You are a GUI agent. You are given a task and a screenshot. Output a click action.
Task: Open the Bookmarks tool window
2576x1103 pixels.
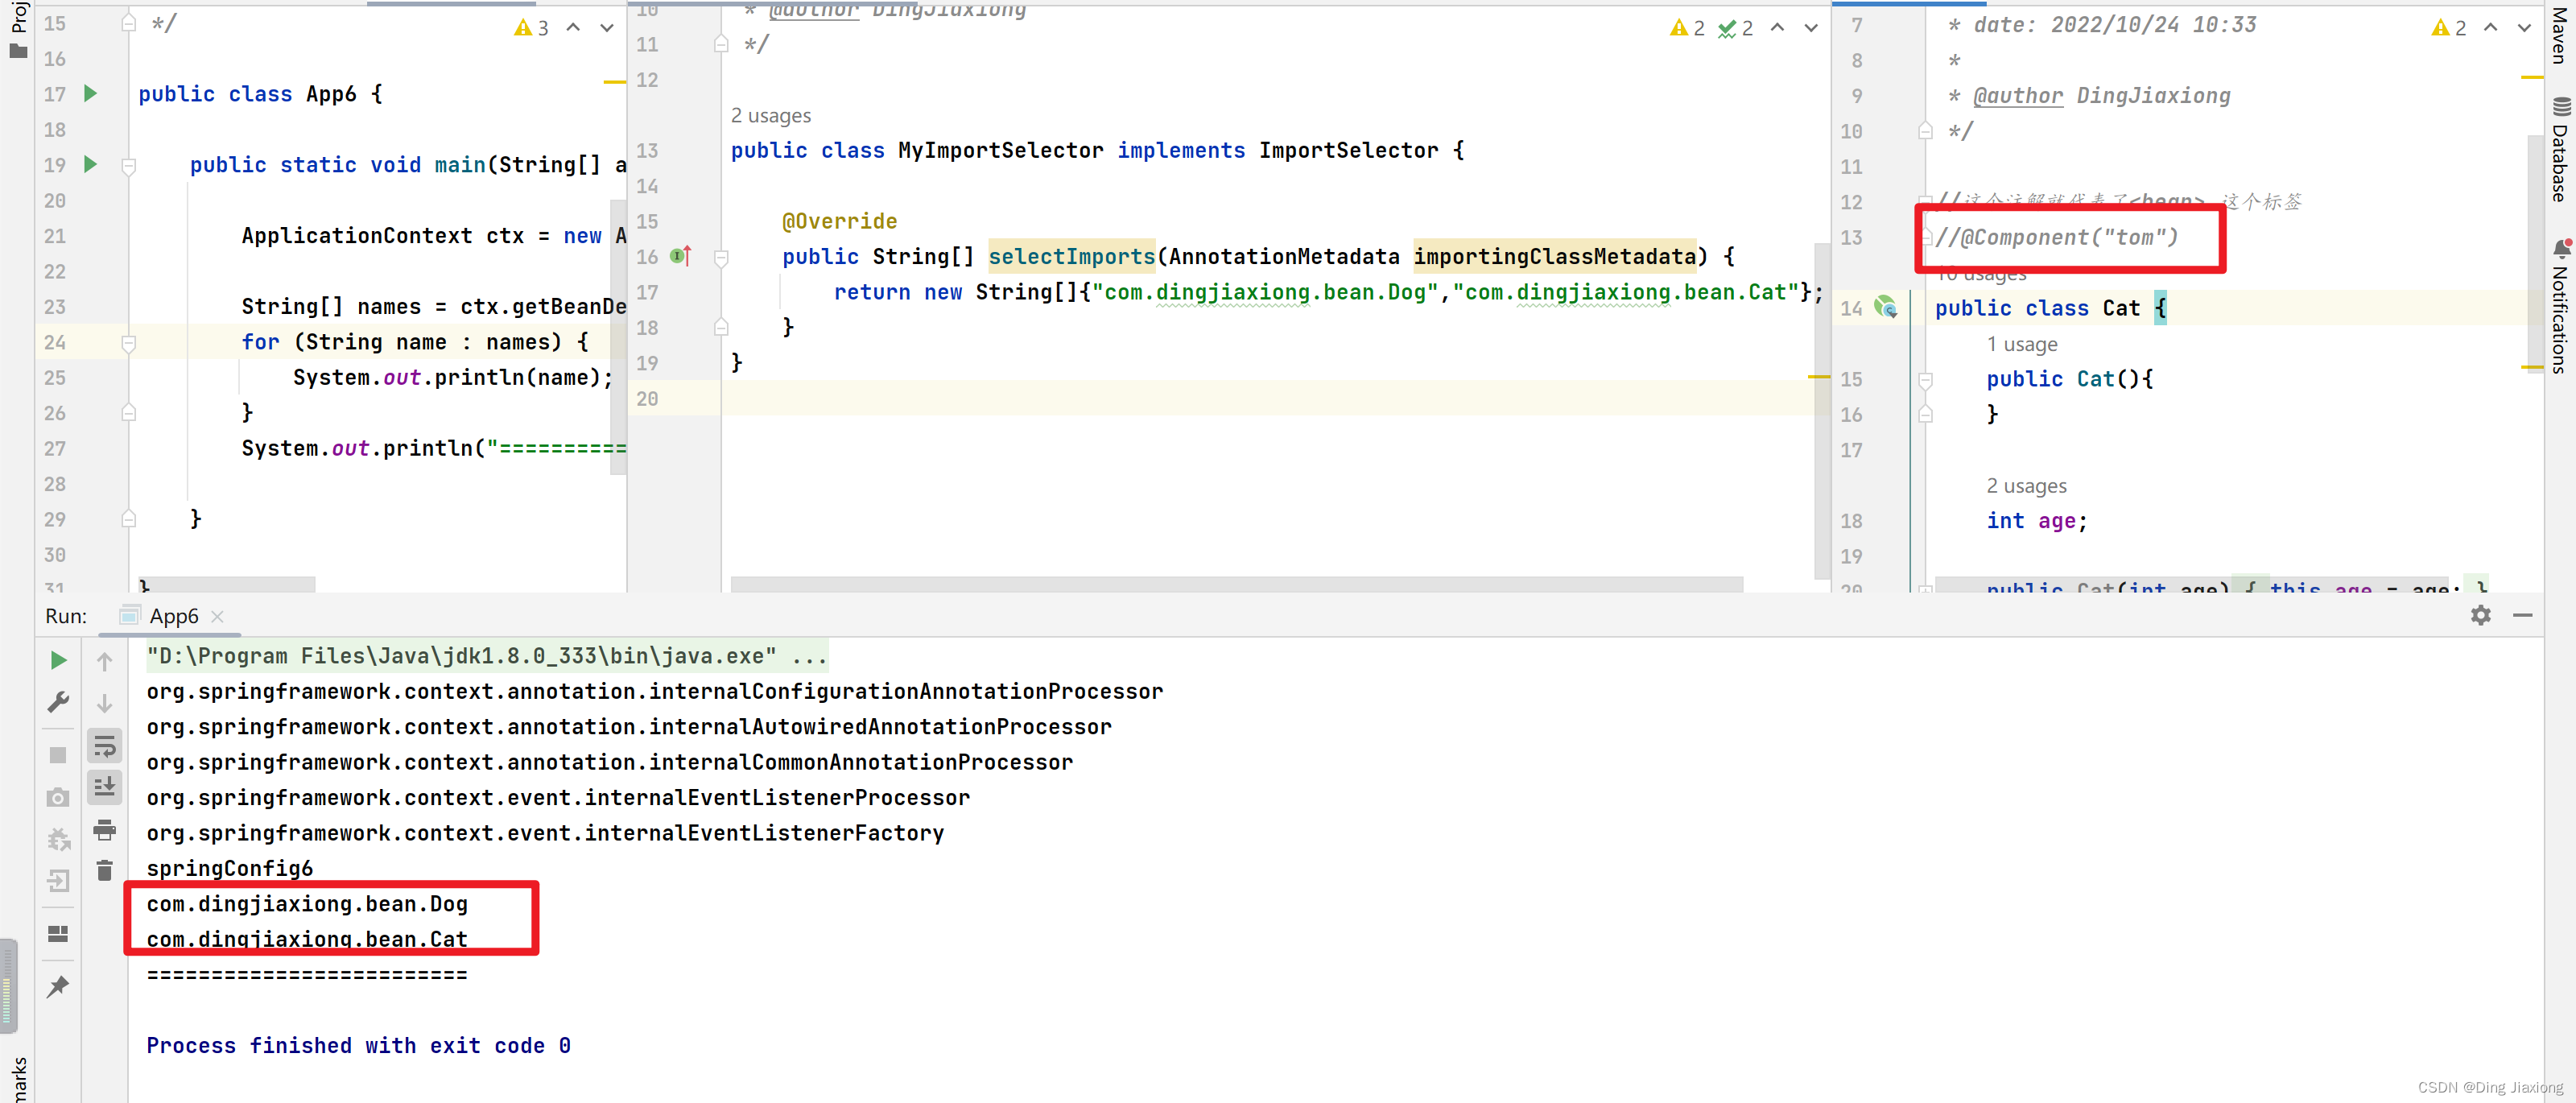[18, 1080]
